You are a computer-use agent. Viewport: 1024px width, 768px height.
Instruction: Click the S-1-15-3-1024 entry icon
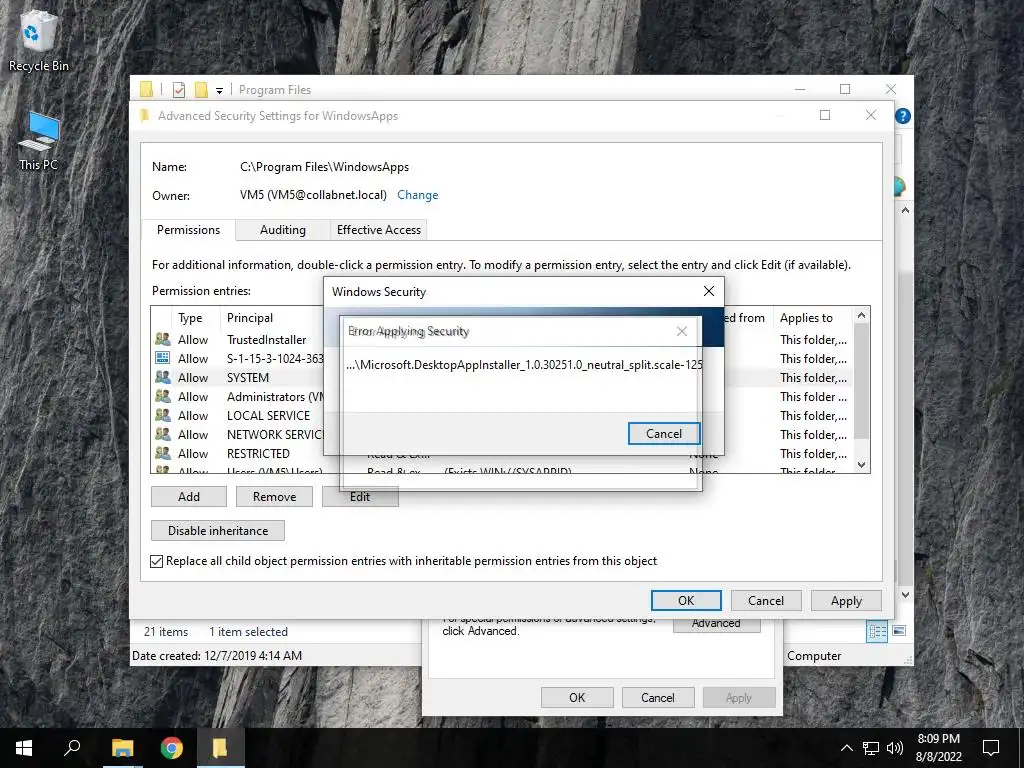point(163,359)
